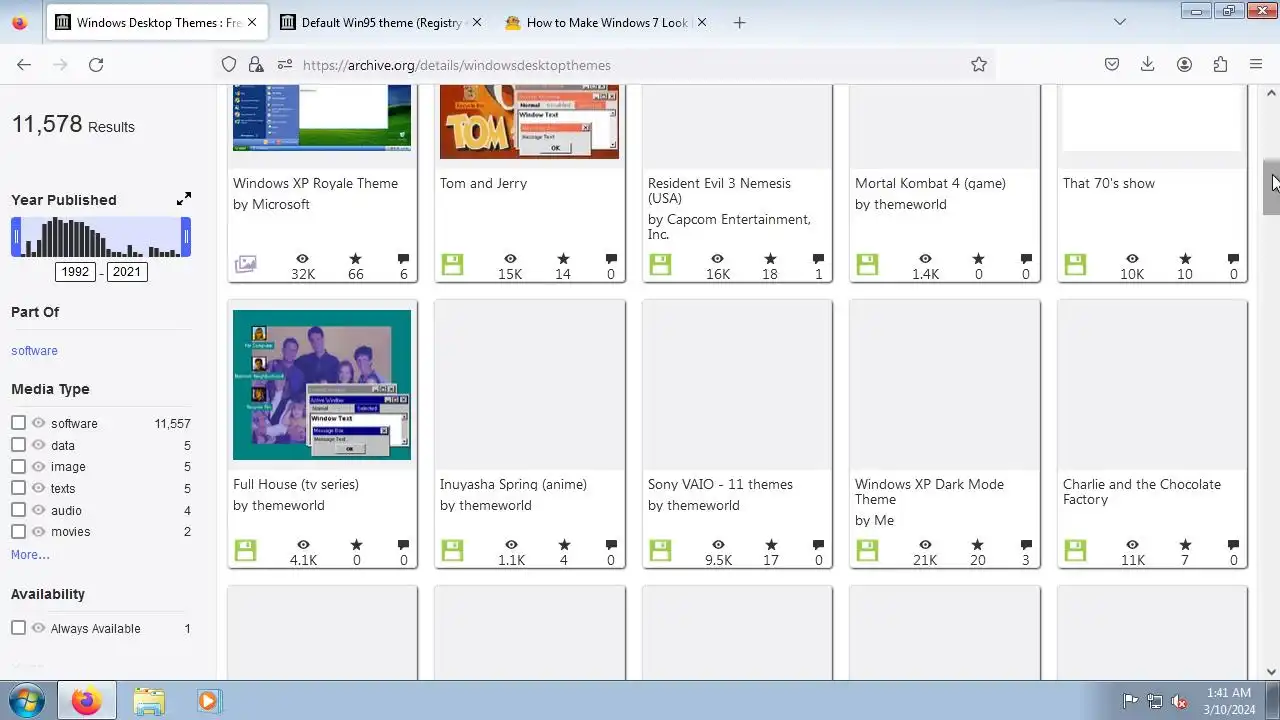The width and height of the screenshot is (1280, 720).
Task: Open the Firefox account icon
Action: pos(1184,65)
